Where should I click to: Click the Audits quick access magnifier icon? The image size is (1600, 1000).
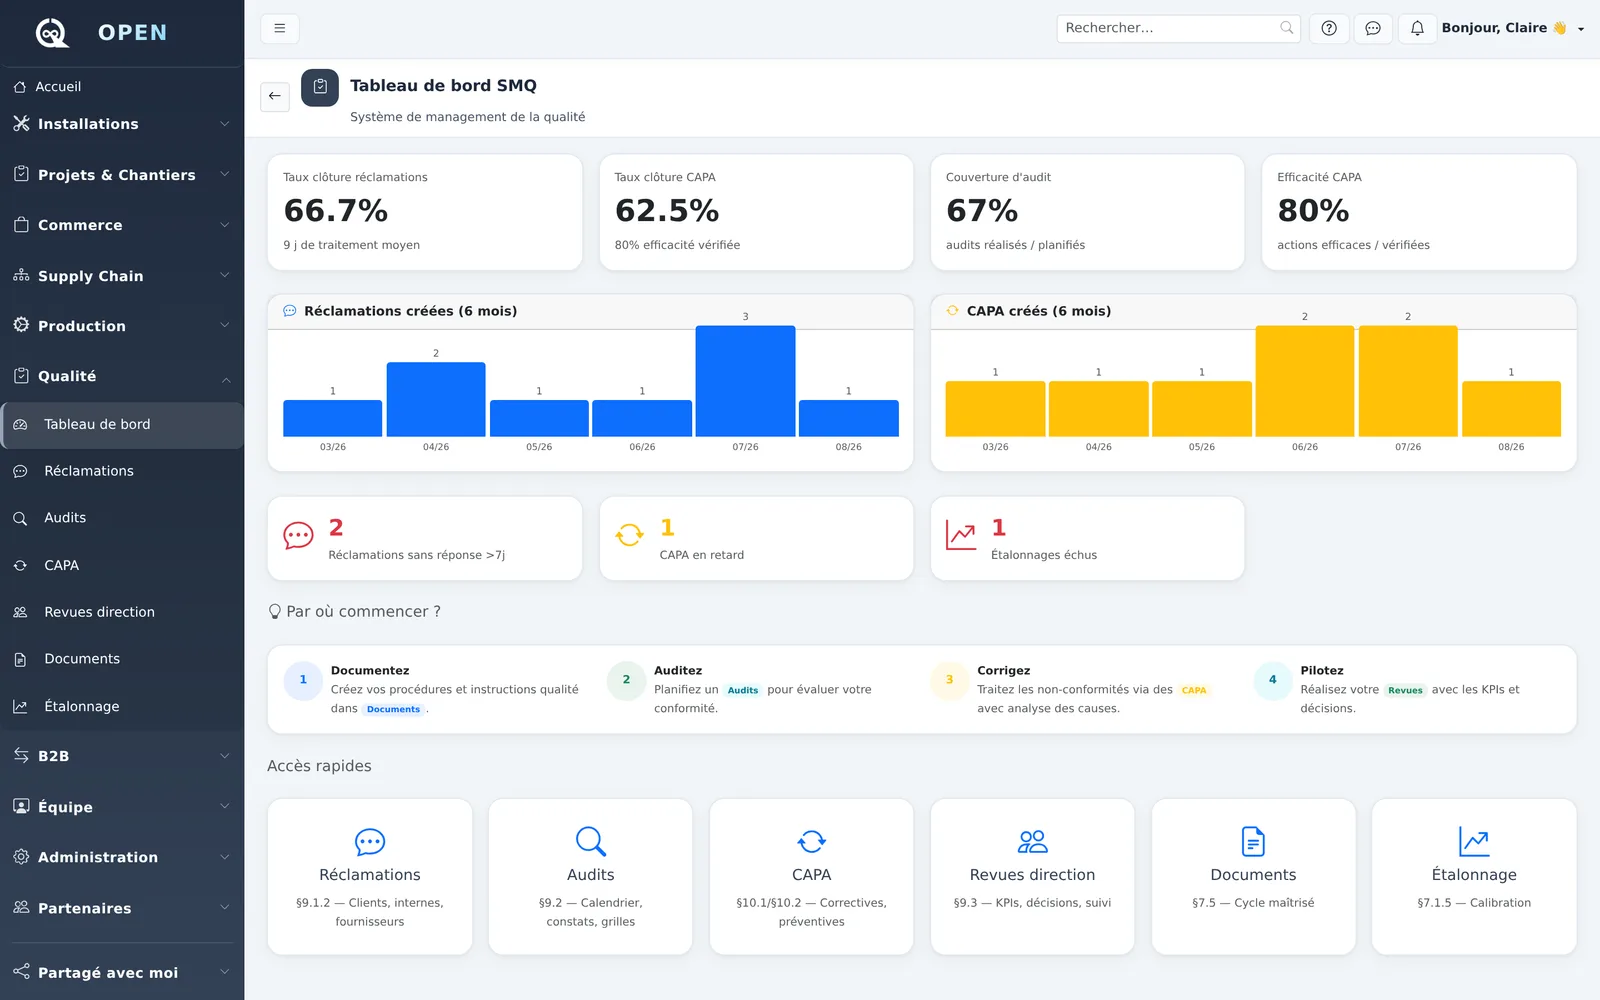tap(591, 841)
